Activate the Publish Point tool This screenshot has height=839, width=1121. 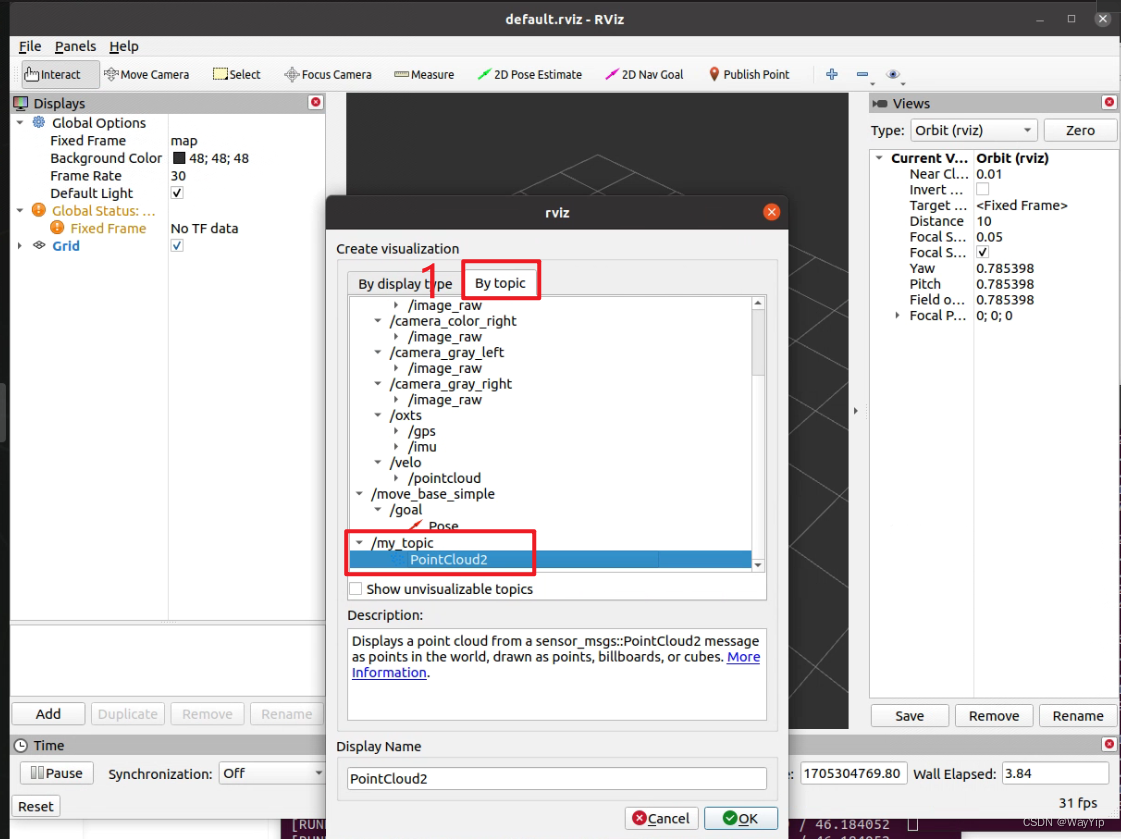[749, 73]
